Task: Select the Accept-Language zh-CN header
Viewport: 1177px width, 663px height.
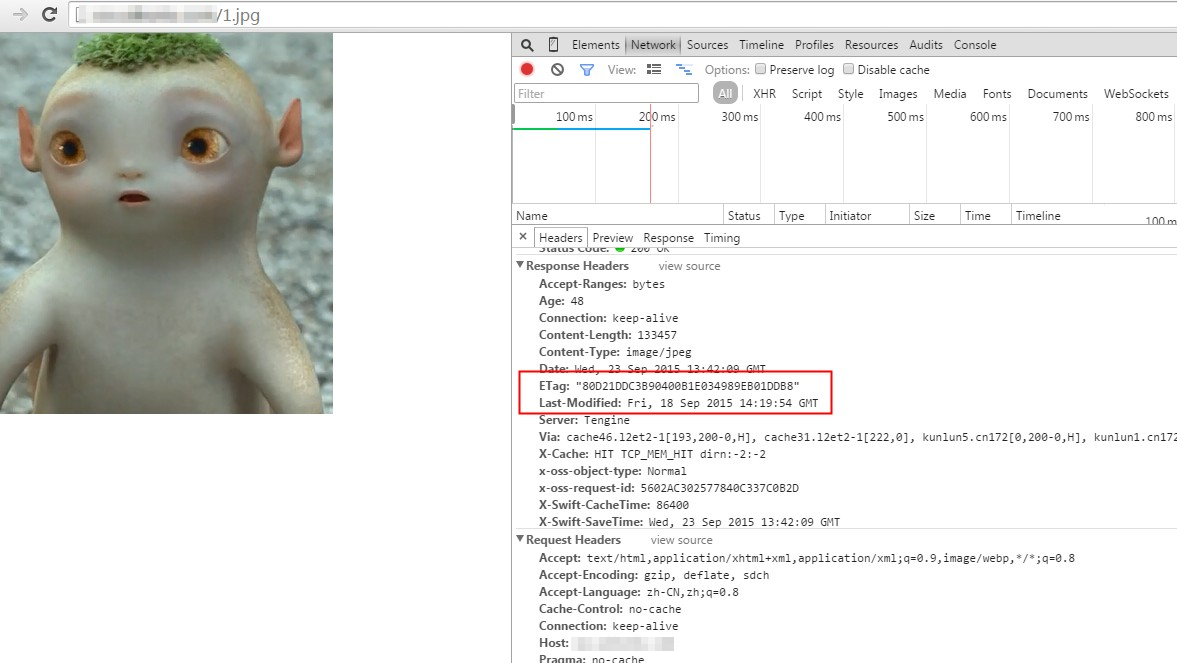Action: point(639,592)
